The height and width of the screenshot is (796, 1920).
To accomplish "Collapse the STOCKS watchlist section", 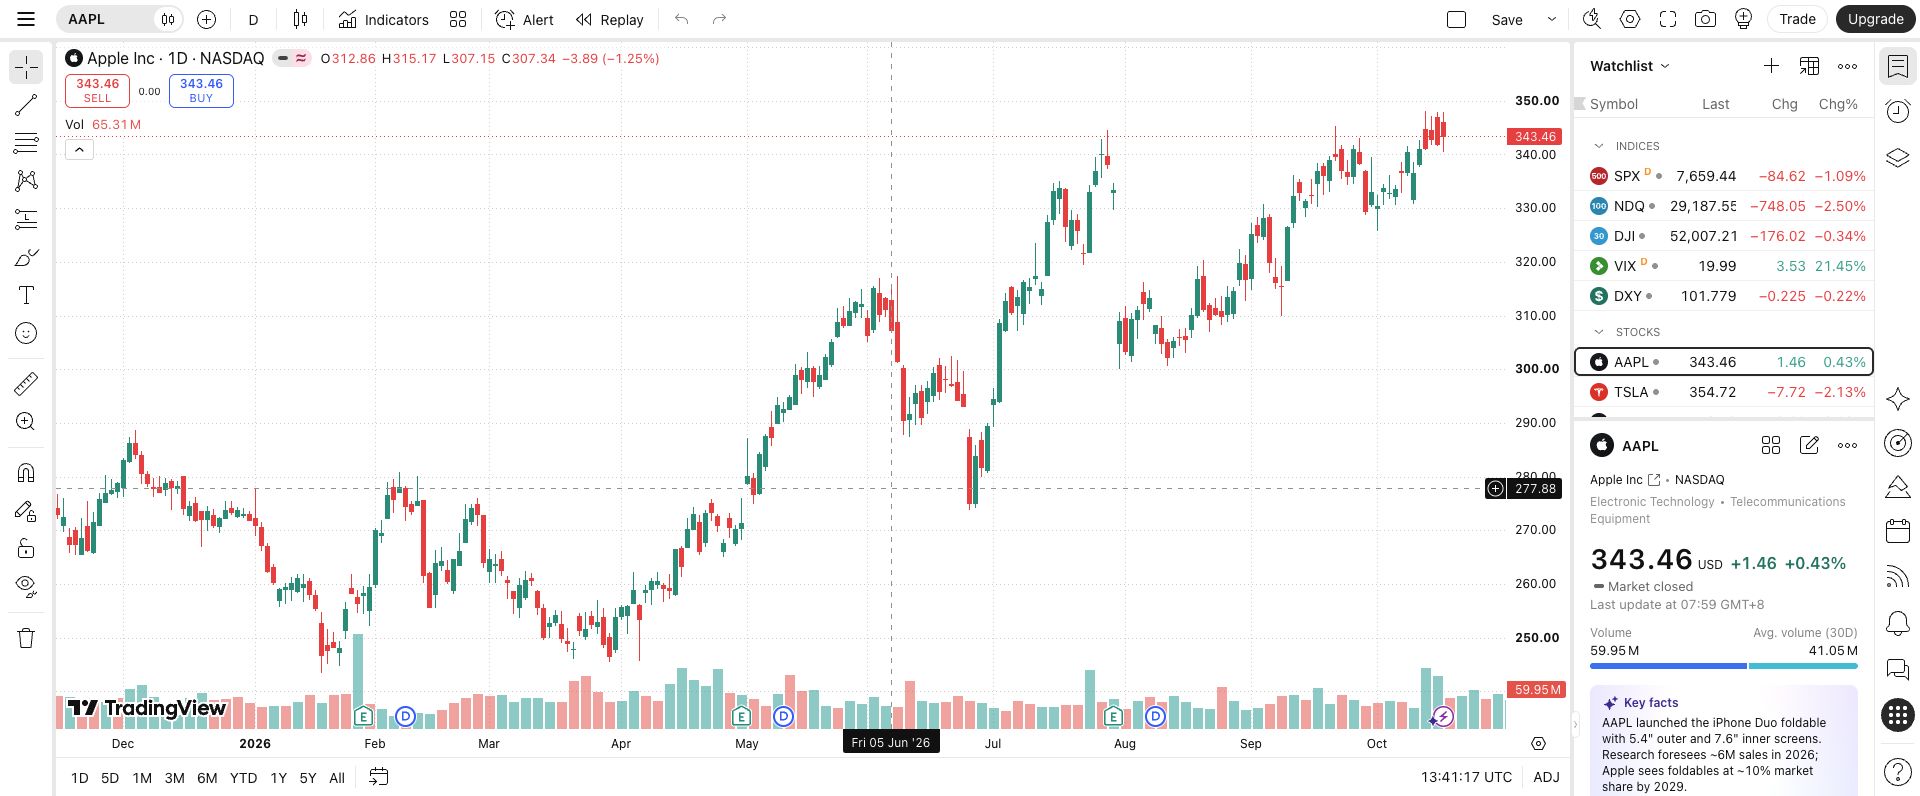I will point(1598,332).
